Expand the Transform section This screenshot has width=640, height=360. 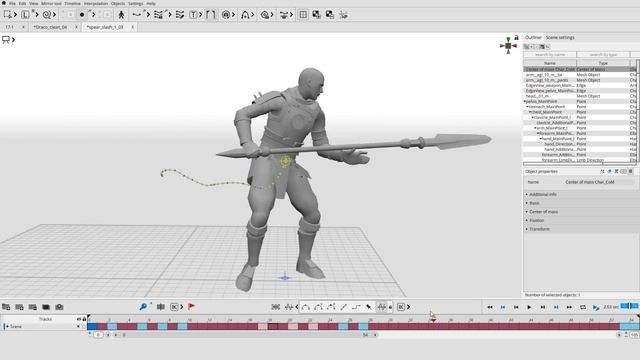pyautogui.click(x=581, y=229)
